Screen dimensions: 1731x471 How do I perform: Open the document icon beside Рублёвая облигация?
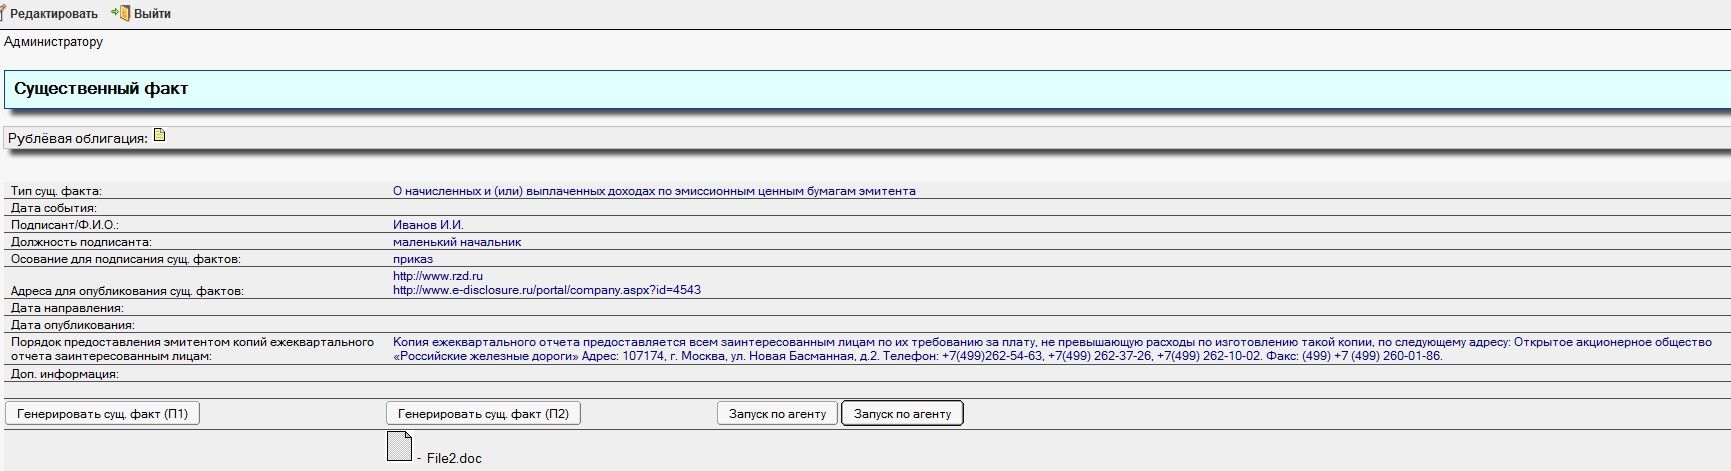coord(159,136)
